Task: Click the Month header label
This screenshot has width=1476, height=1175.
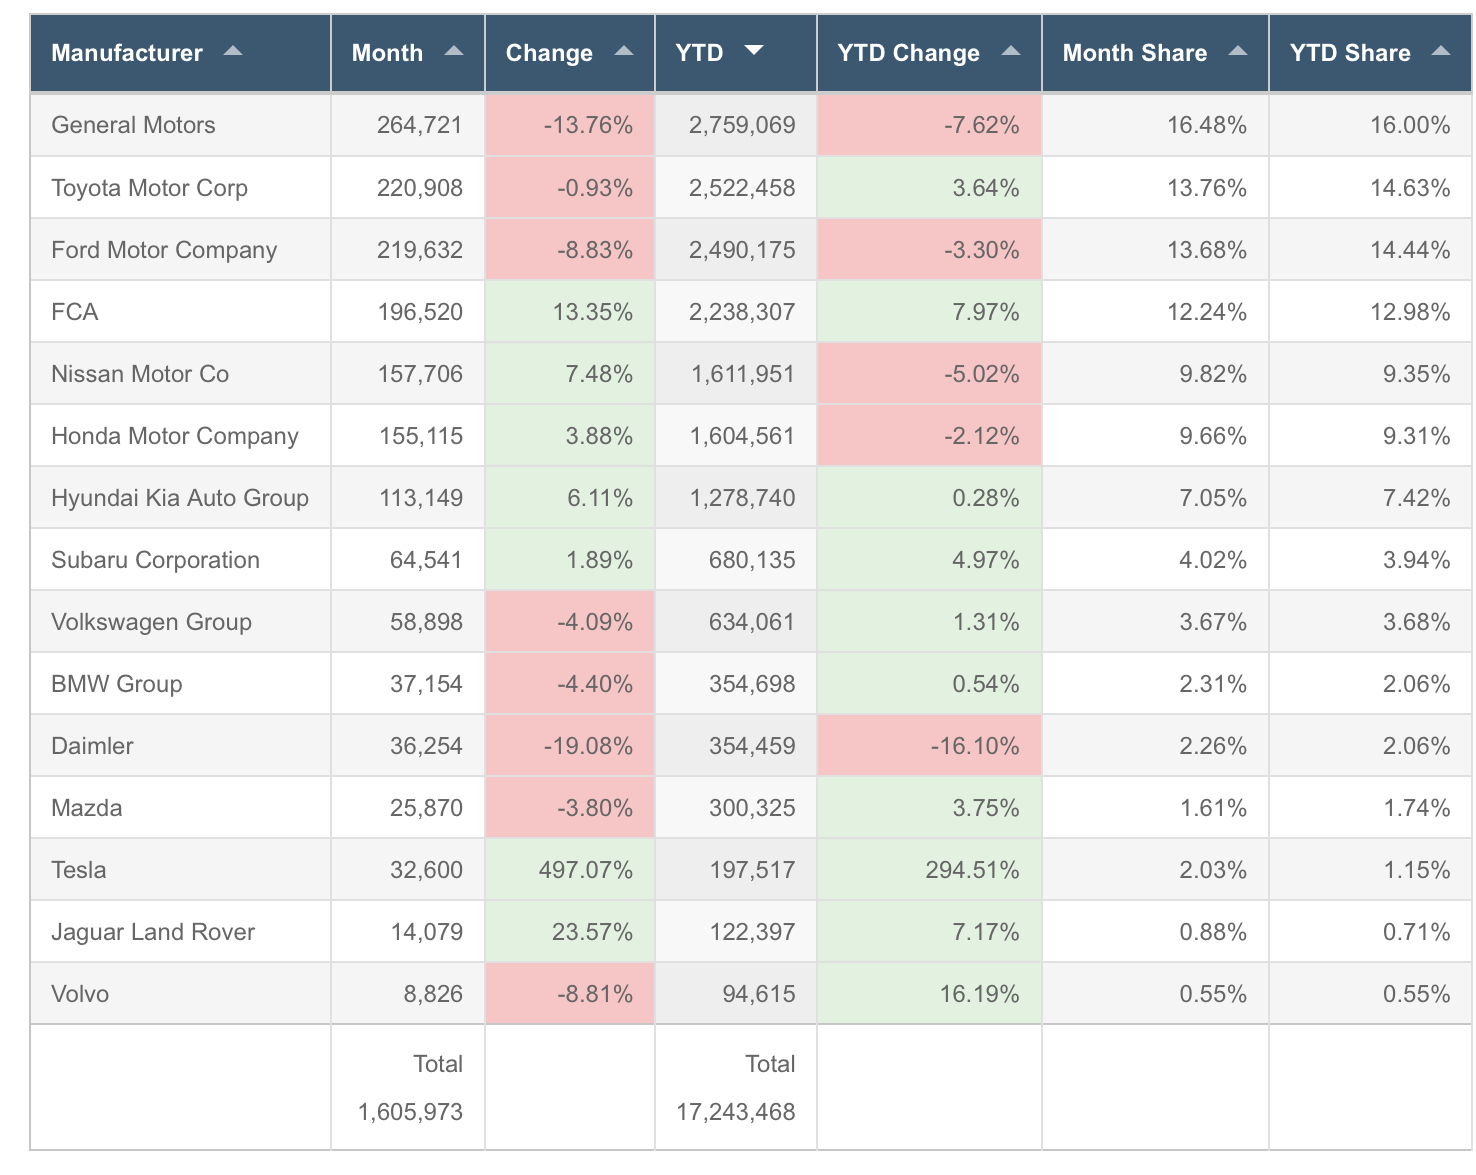Action: tap(387, 53)
